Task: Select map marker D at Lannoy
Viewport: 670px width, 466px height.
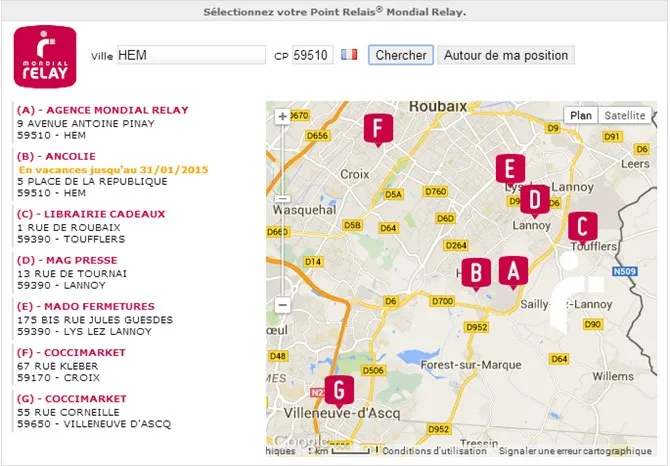Action: (x=535, y=201)
